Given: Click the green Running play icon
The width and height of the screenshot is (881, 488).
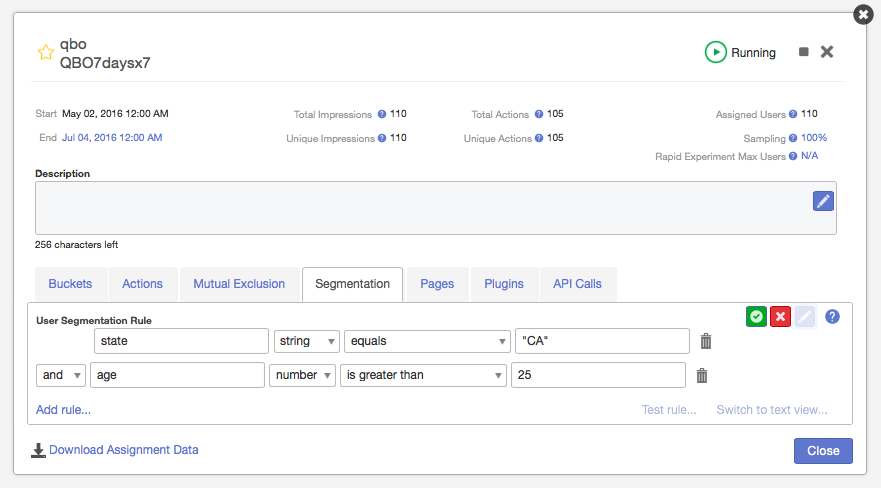Looking at the screenshot, I should coord(715,52).
